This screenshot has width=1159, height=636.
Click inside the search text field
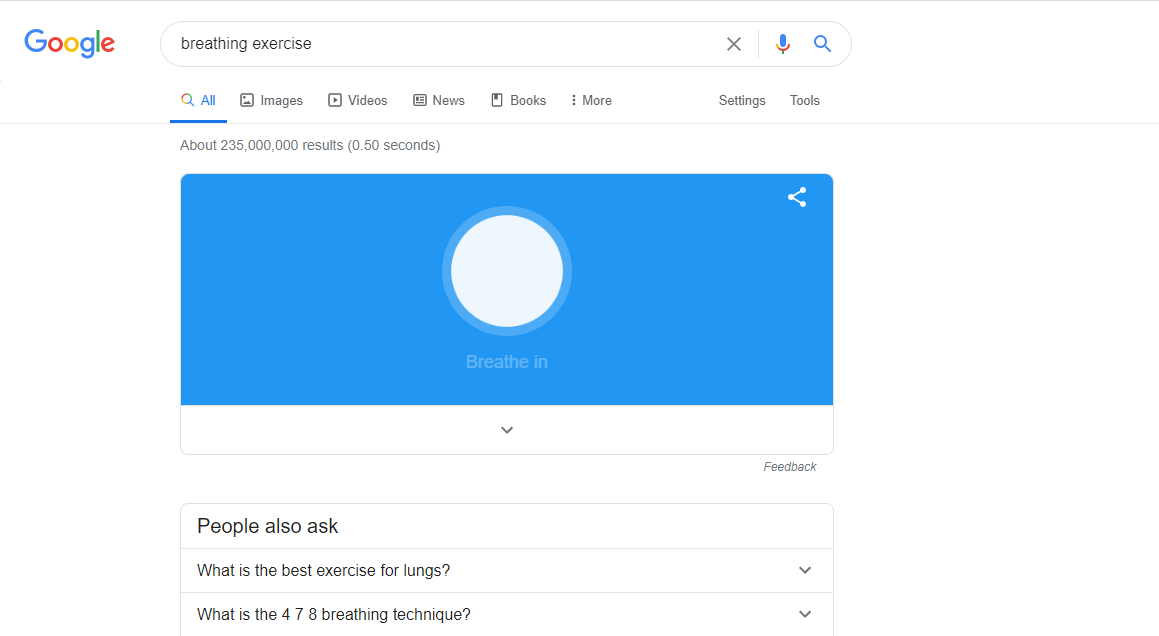click(440, 44)
